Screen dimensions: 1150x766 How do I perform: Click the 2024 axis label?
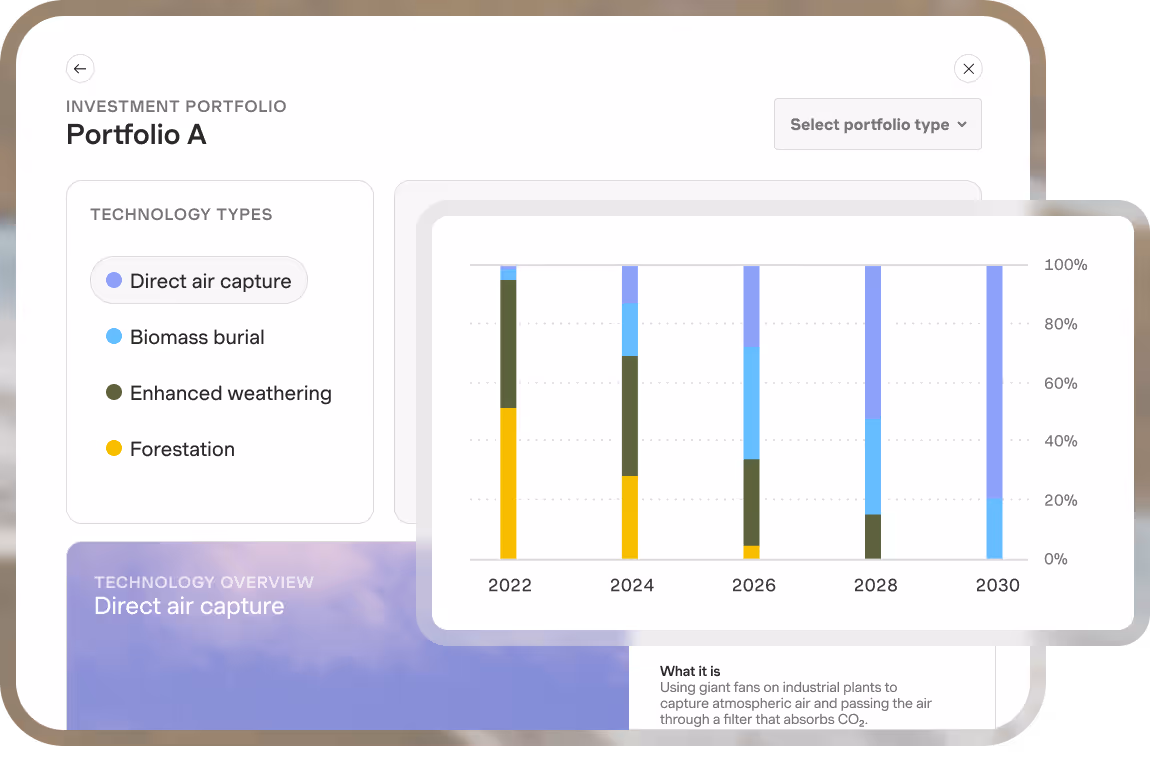(631, 585)
